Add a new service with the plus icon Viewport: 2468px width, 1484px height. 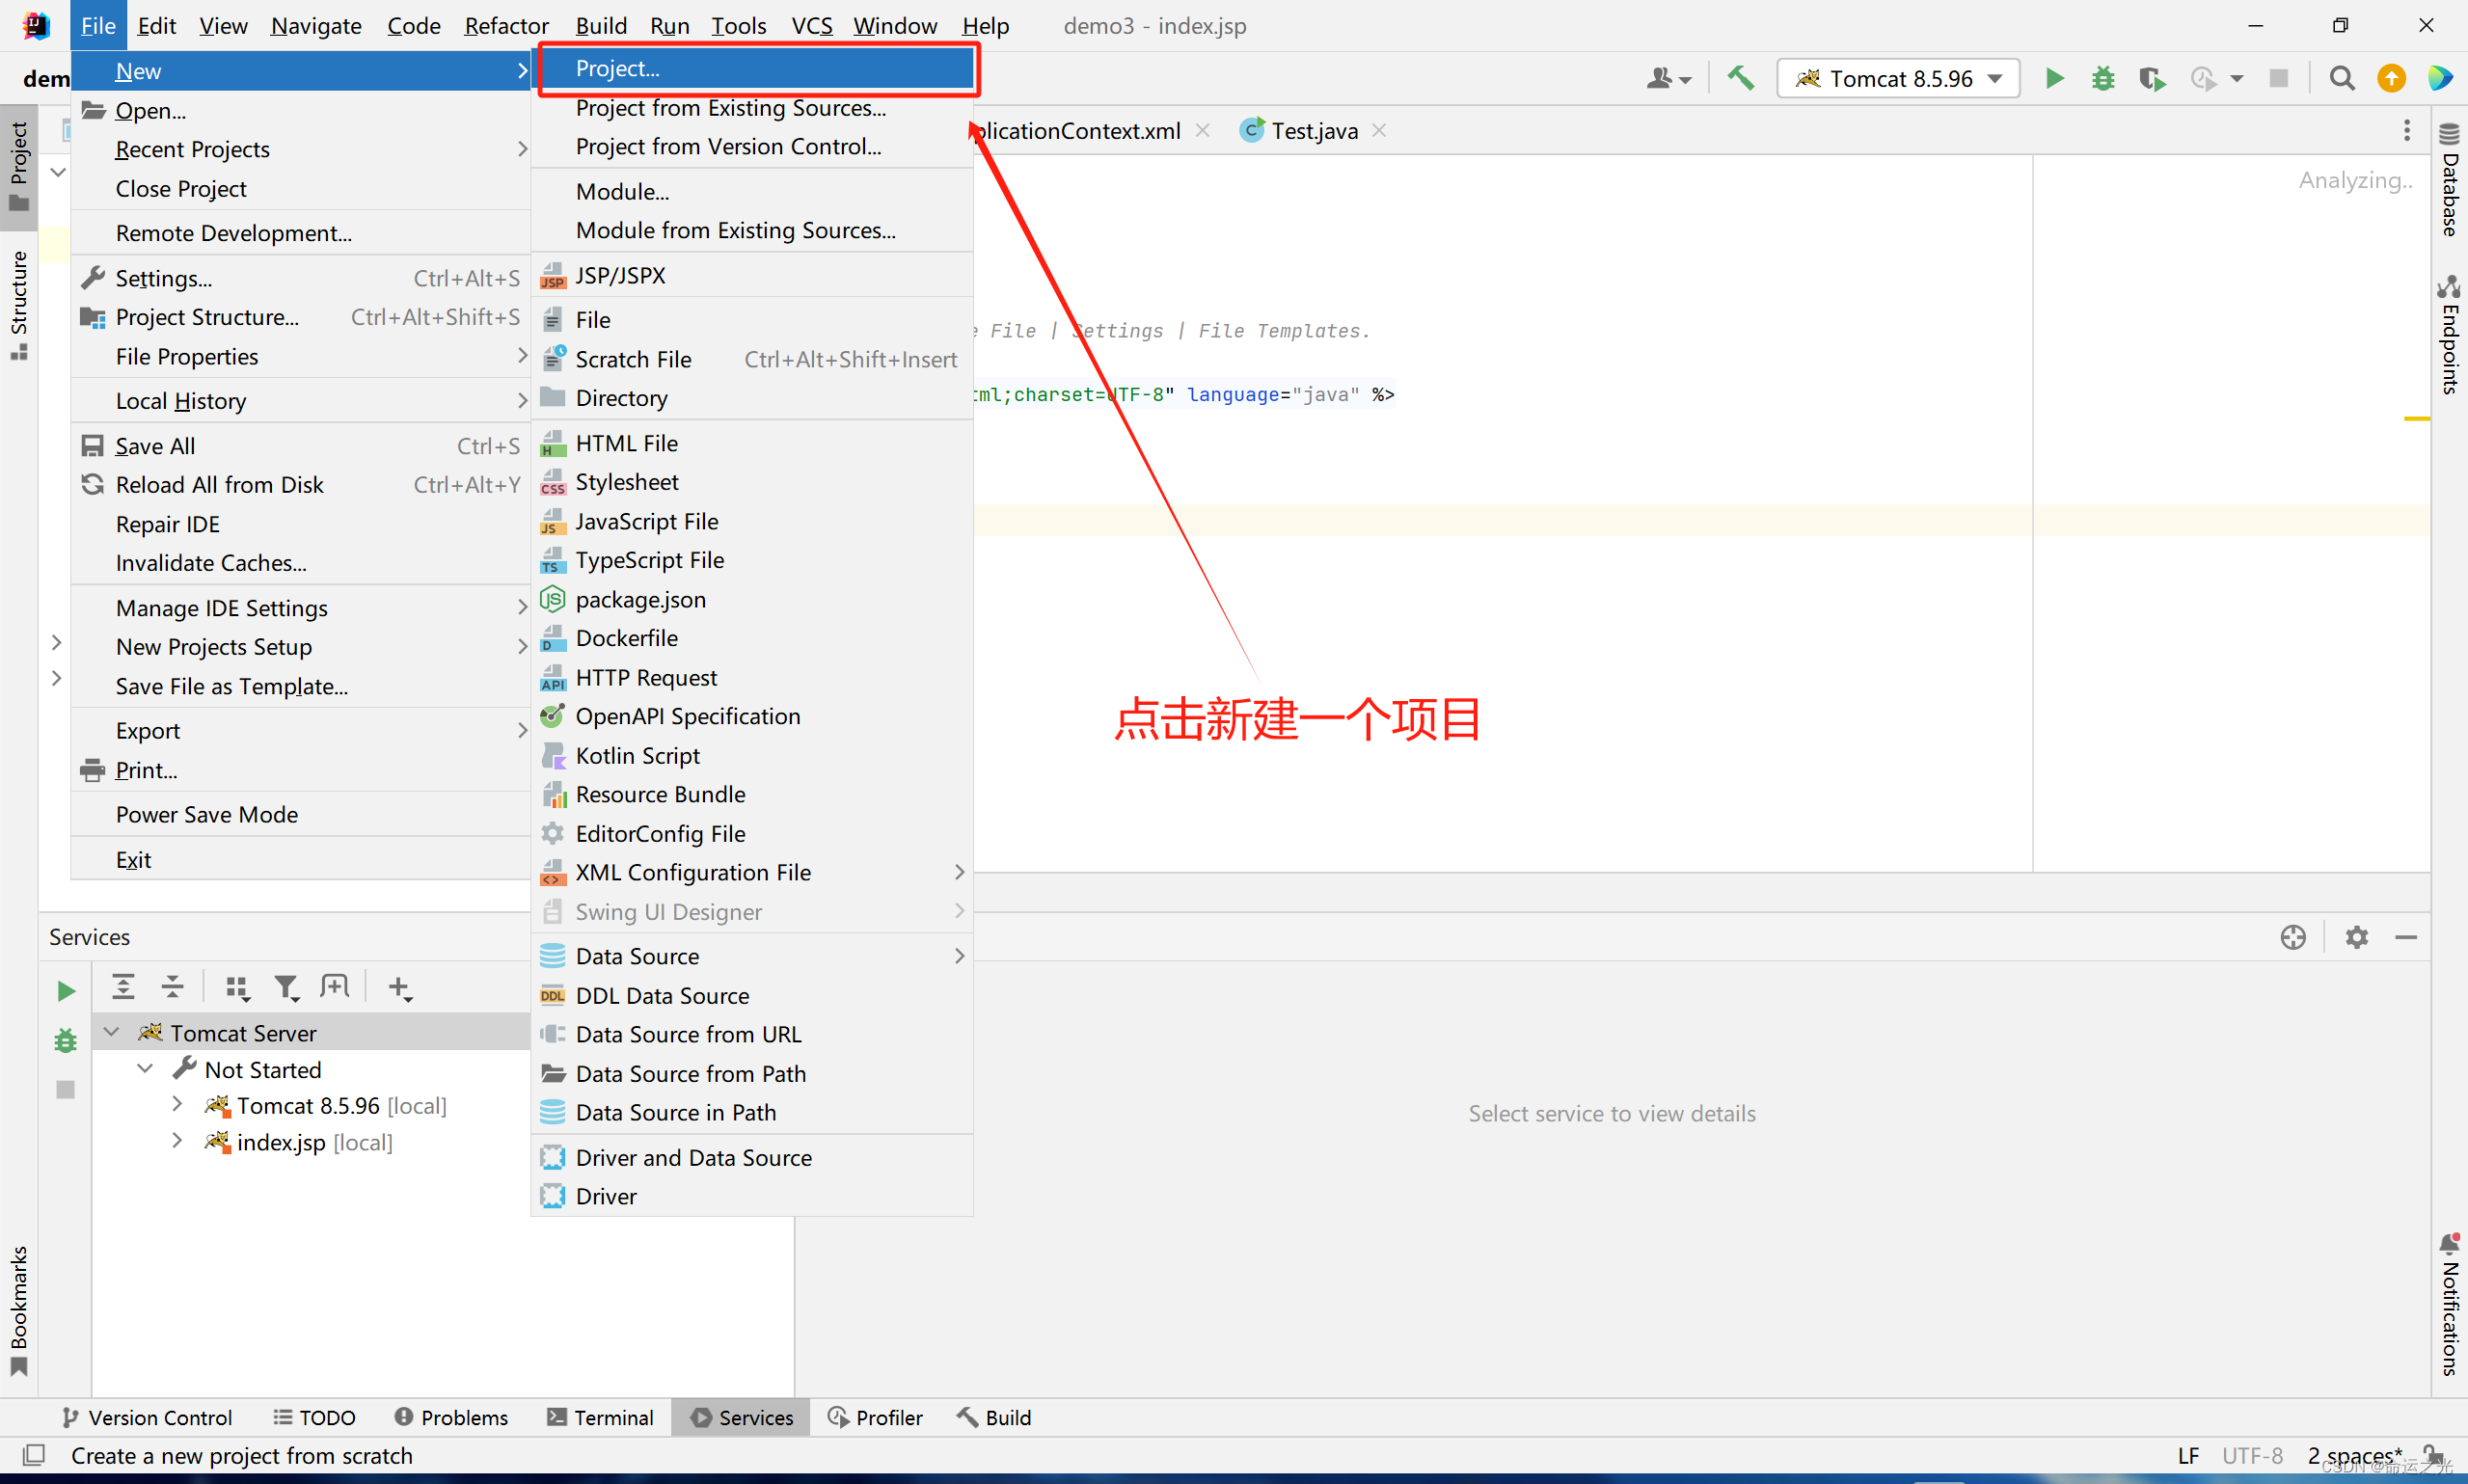pos(400,988)
